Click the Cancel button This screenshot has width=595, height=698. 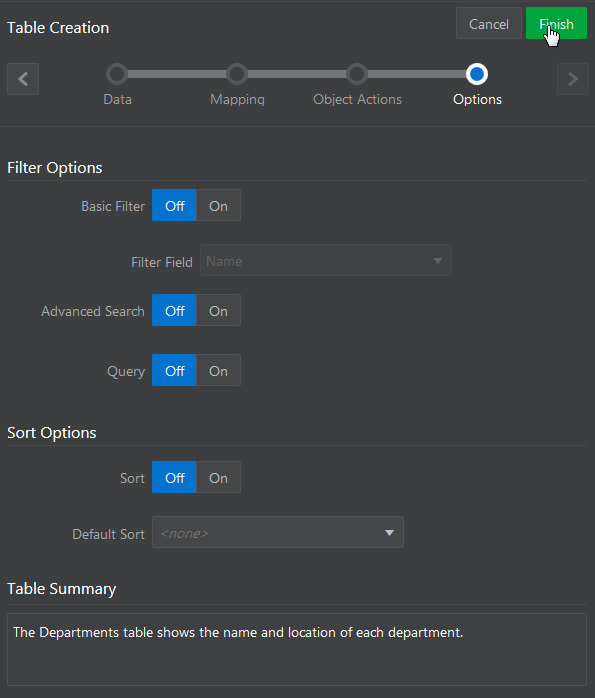tap(489, 23)
